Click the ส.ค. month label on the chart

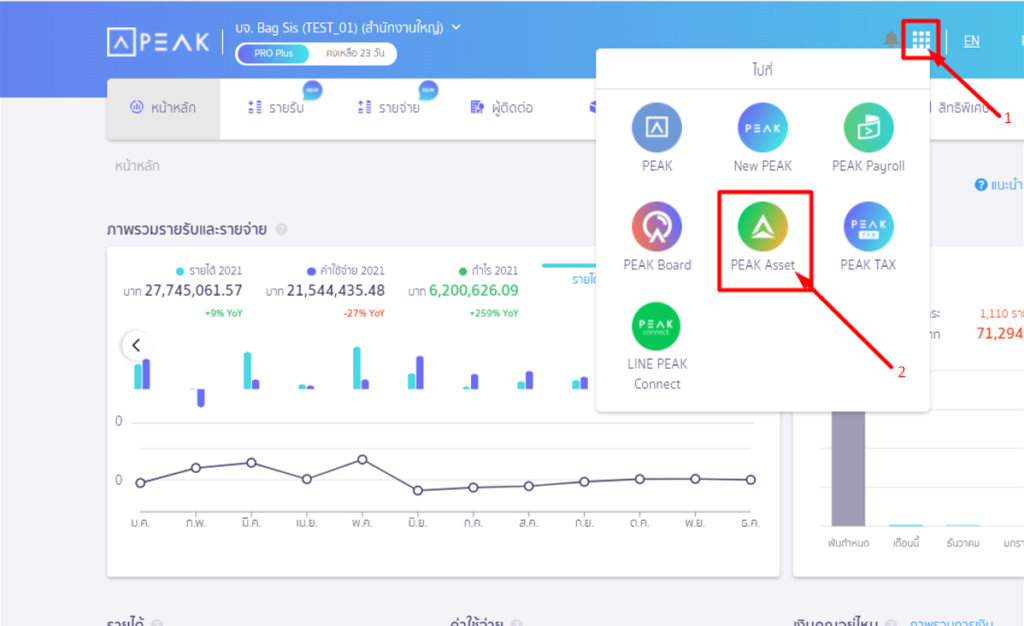[x=529, y=524]
